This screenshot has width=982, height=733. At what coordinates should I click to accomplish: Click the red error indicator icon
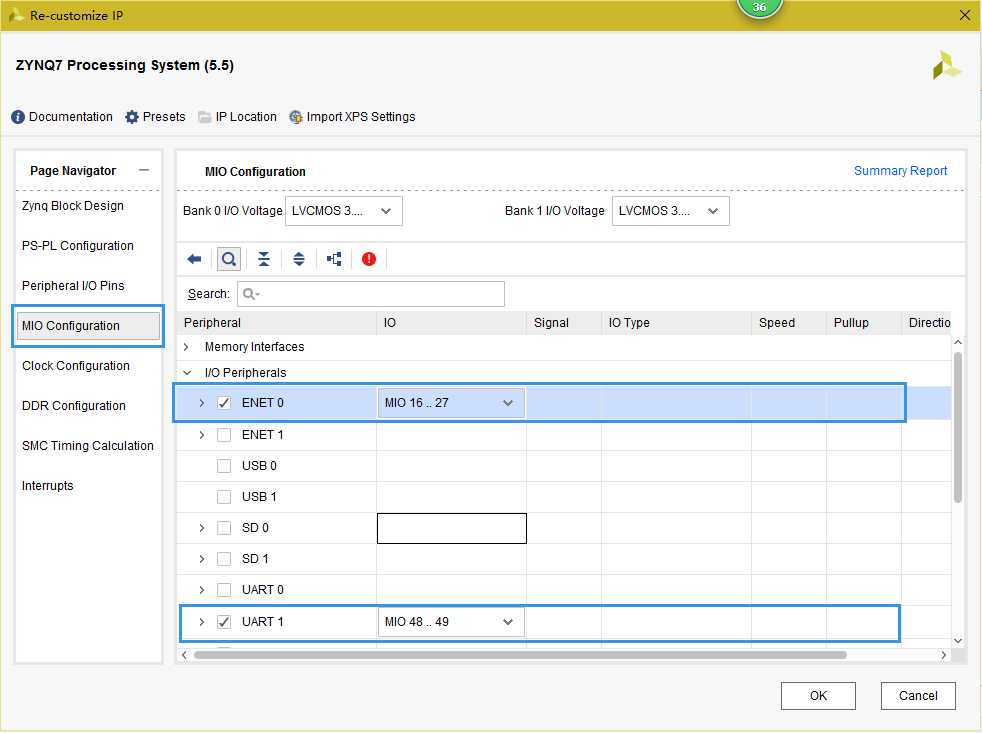point(369,259)
